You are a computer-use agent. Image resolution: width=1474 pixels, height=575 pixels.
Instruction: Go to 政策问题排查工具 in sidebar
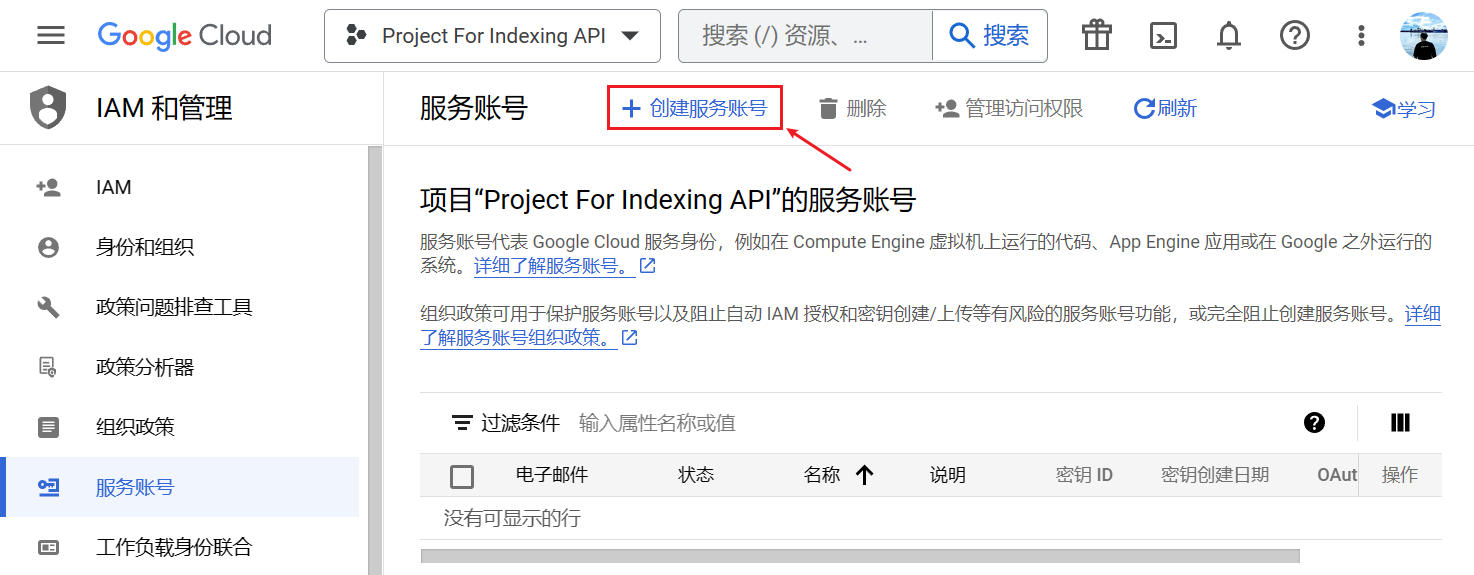click(174, 307)
